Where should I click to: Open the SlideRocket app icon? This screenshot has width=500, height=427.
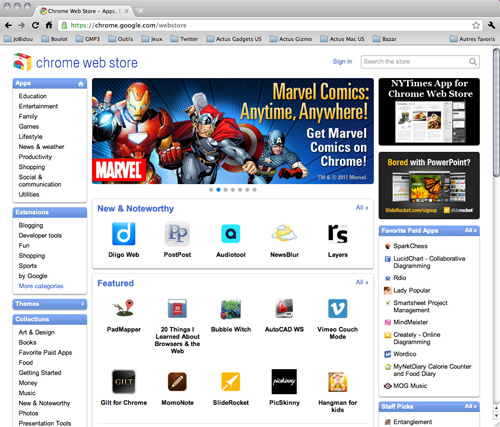(x=231, y=382)
